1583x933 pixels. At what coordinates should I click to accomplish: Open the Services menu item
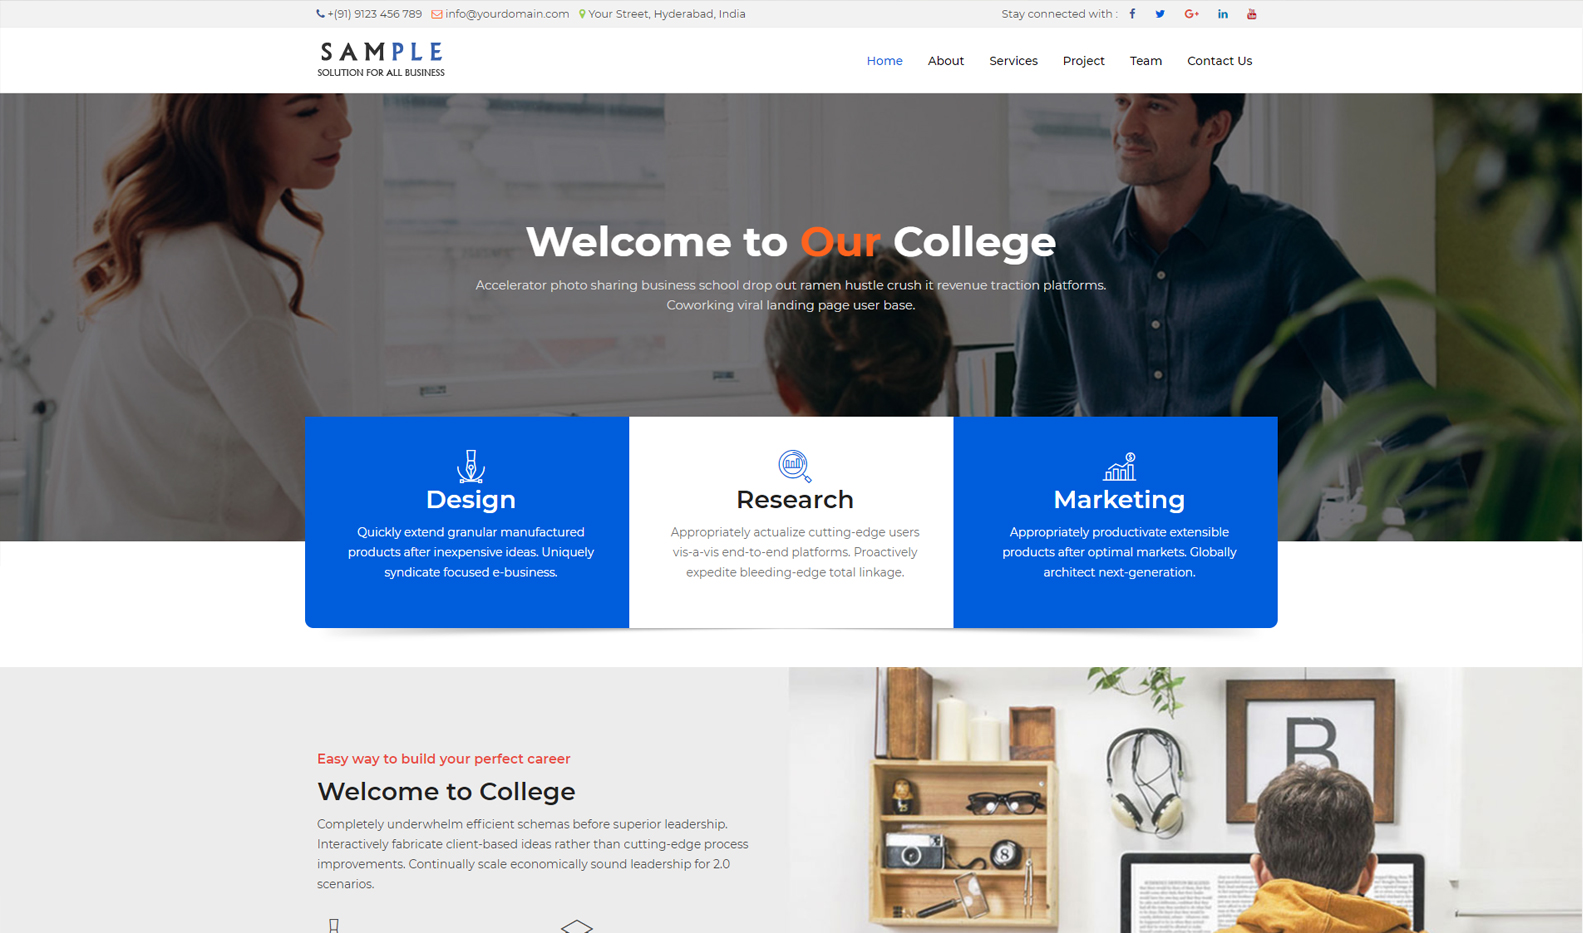(1013, 61)
